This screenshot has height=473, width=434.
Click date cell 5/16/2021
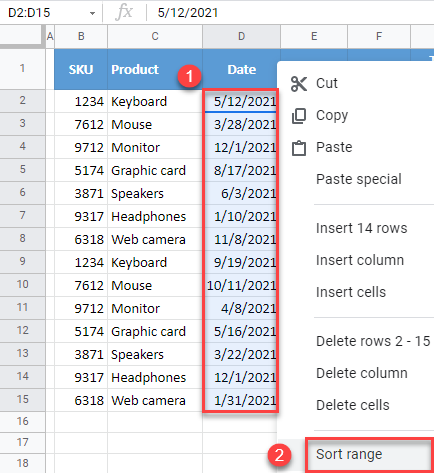(x=241, y=331)
